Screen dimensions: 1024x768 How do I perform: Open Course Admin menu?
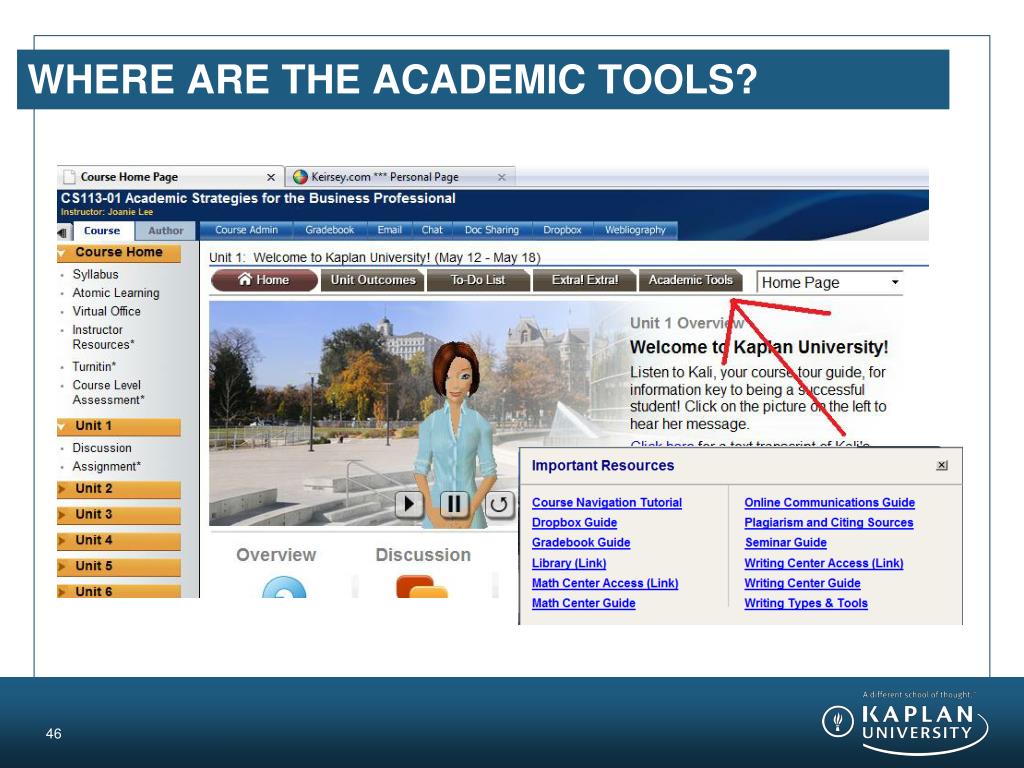[x=246, y=230]
